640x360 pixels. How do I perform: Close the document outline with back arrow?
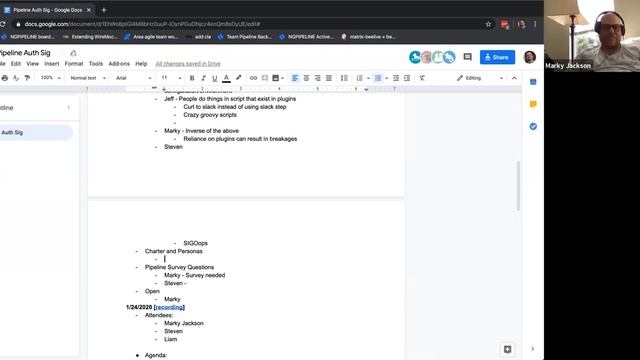tap(69, 107)
